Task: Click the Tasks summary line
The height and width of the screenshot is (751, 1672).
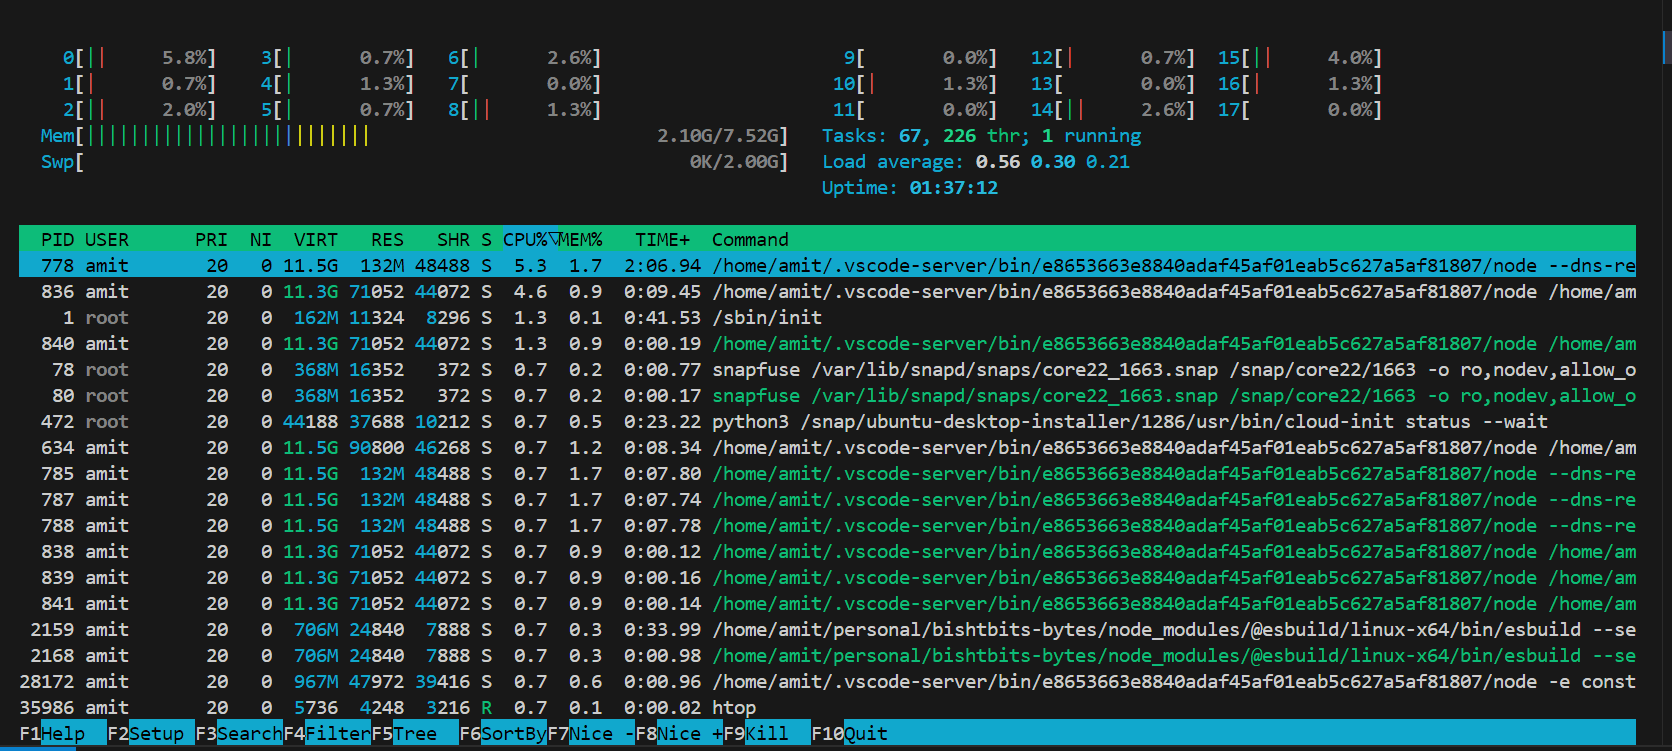Action: click(x=981, y=135)
